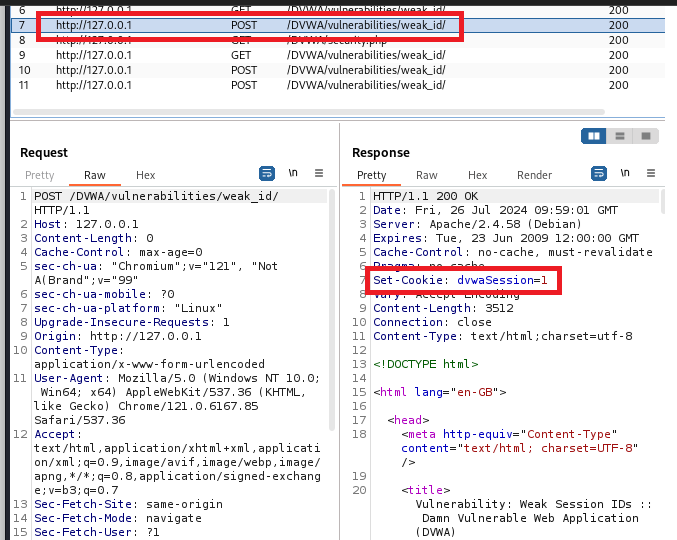Image resolution: width=677 pixels, height=540 pixels.
Task: Toggle word wrap icon in Response panel
Action: click(x=599, y=174)
